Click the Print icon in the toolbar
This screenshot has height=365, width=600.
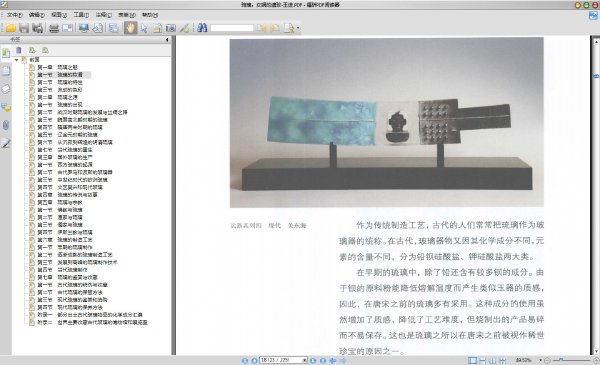(x=54, y=28)
